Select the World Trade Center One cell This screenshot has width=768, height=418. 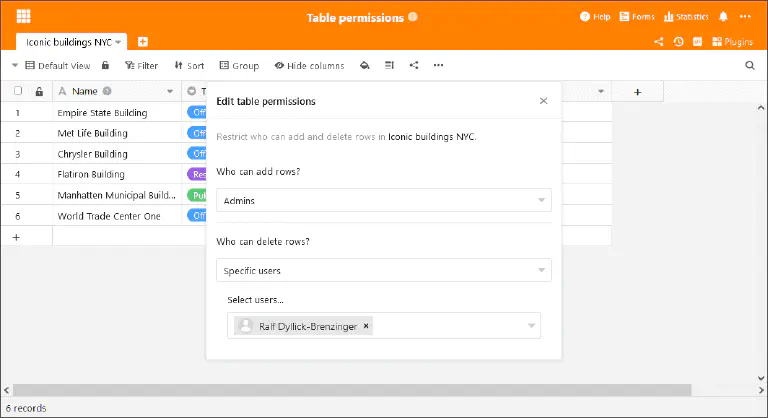click(117, 216)
